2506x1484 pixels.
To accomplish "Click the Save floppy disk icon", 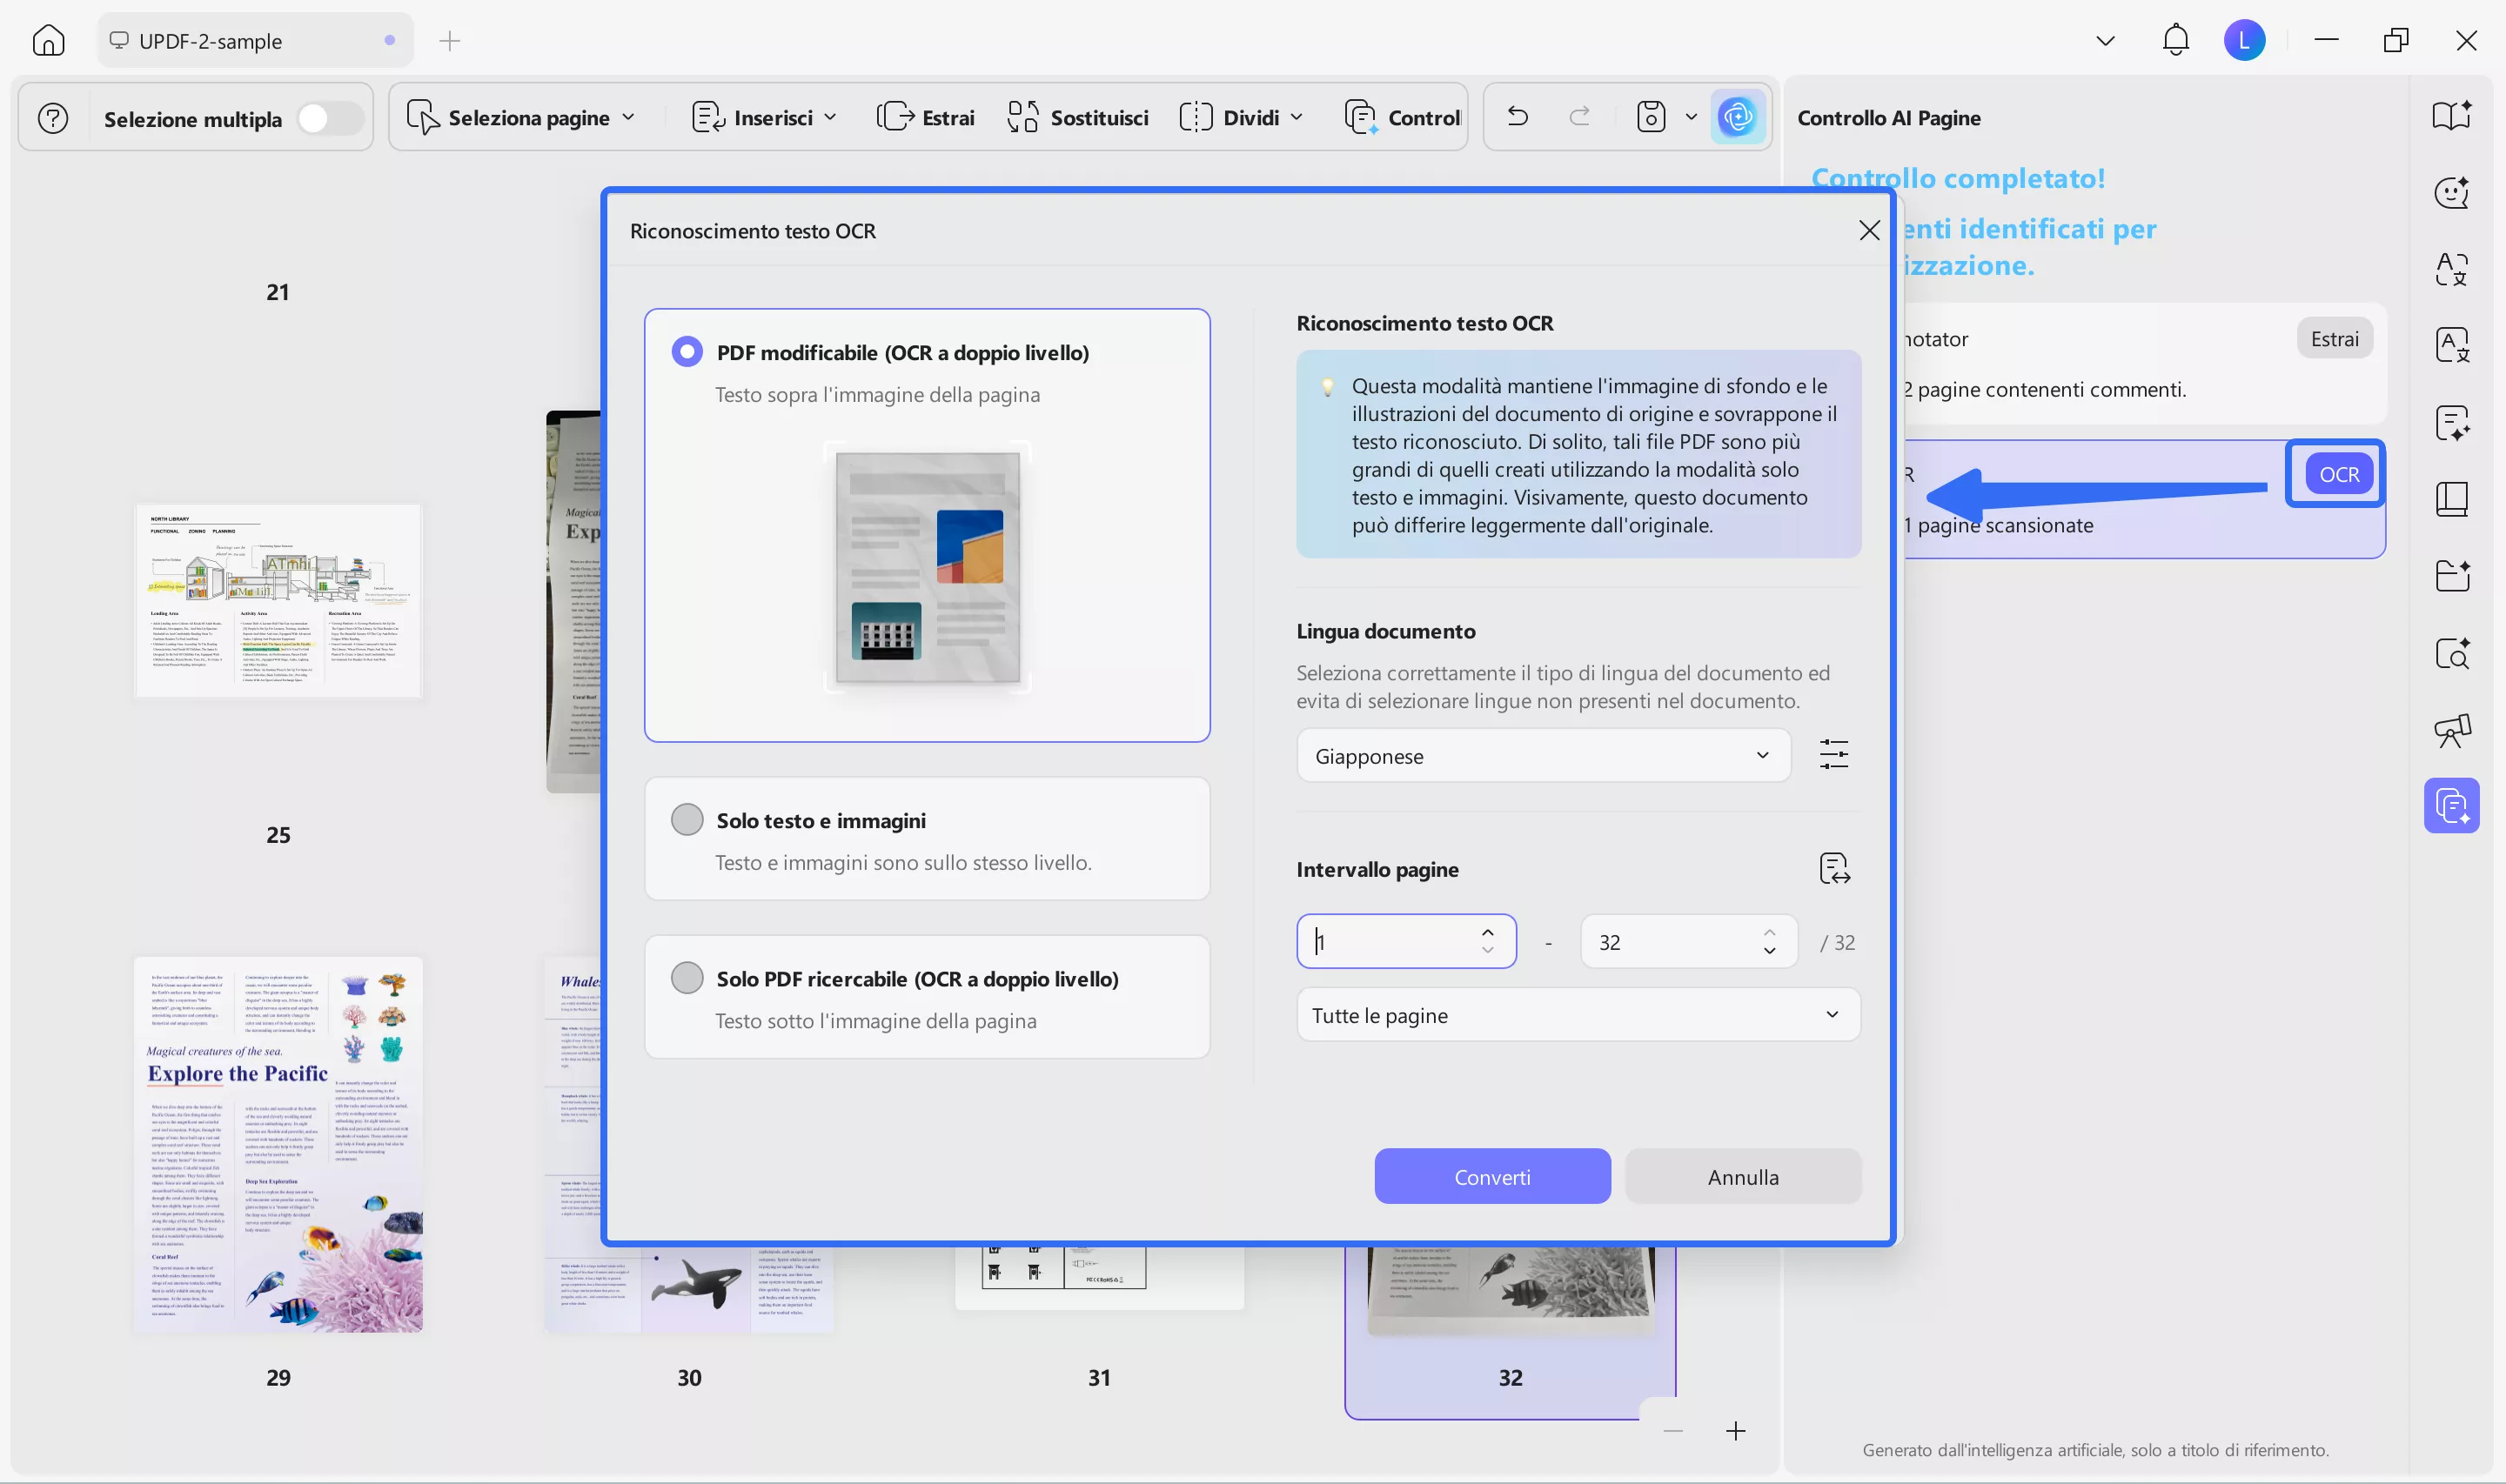I will pyautogui.click(x=1650, y=117).
